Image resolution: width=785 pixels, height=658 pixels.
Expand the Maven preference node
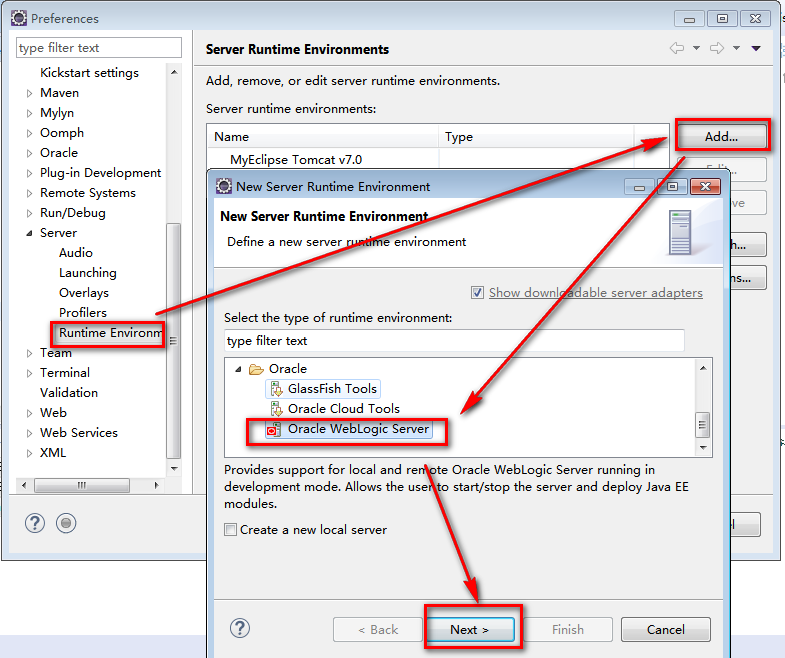(x=30, y=93)
